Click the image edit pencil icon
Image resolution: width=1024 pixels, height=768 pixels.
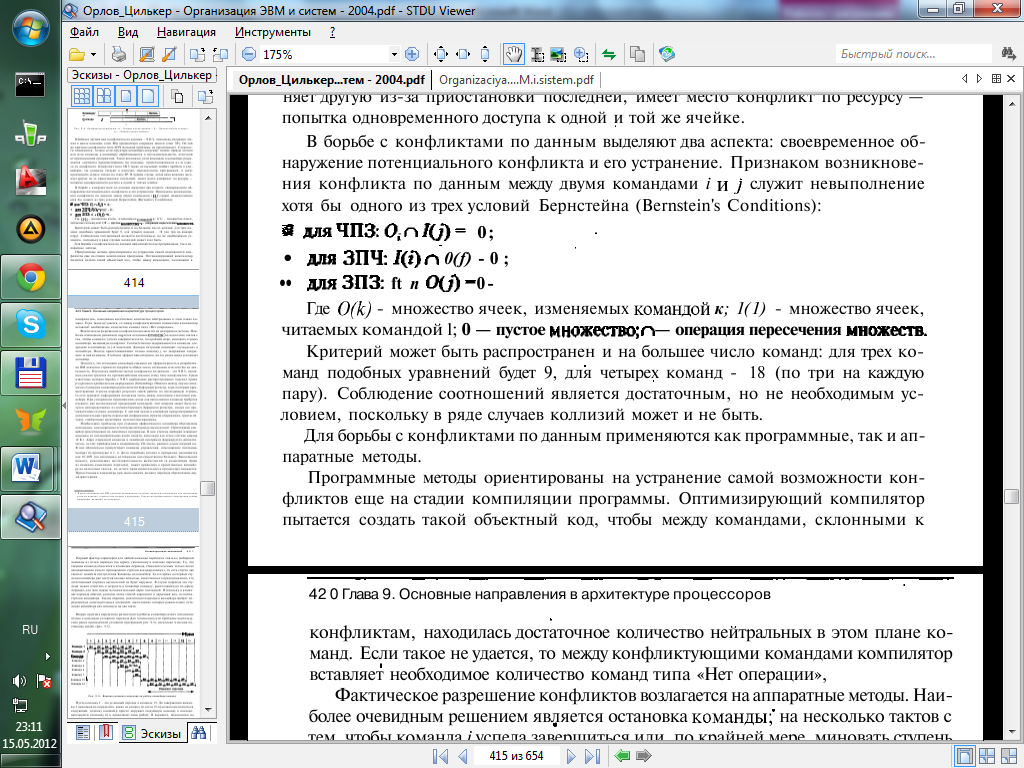pyautogui.click(x=148, y=55)
